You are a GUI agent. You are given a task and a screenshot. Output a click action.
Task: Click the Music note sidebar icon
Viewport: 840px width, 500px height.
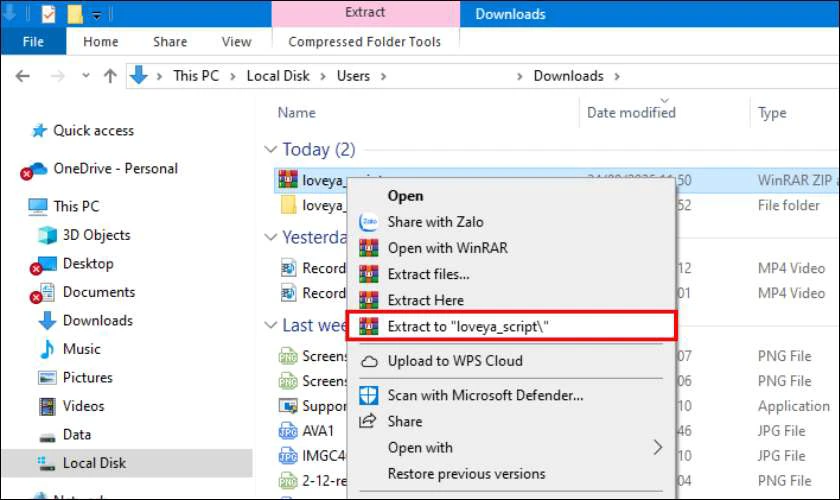pos(47,349)
